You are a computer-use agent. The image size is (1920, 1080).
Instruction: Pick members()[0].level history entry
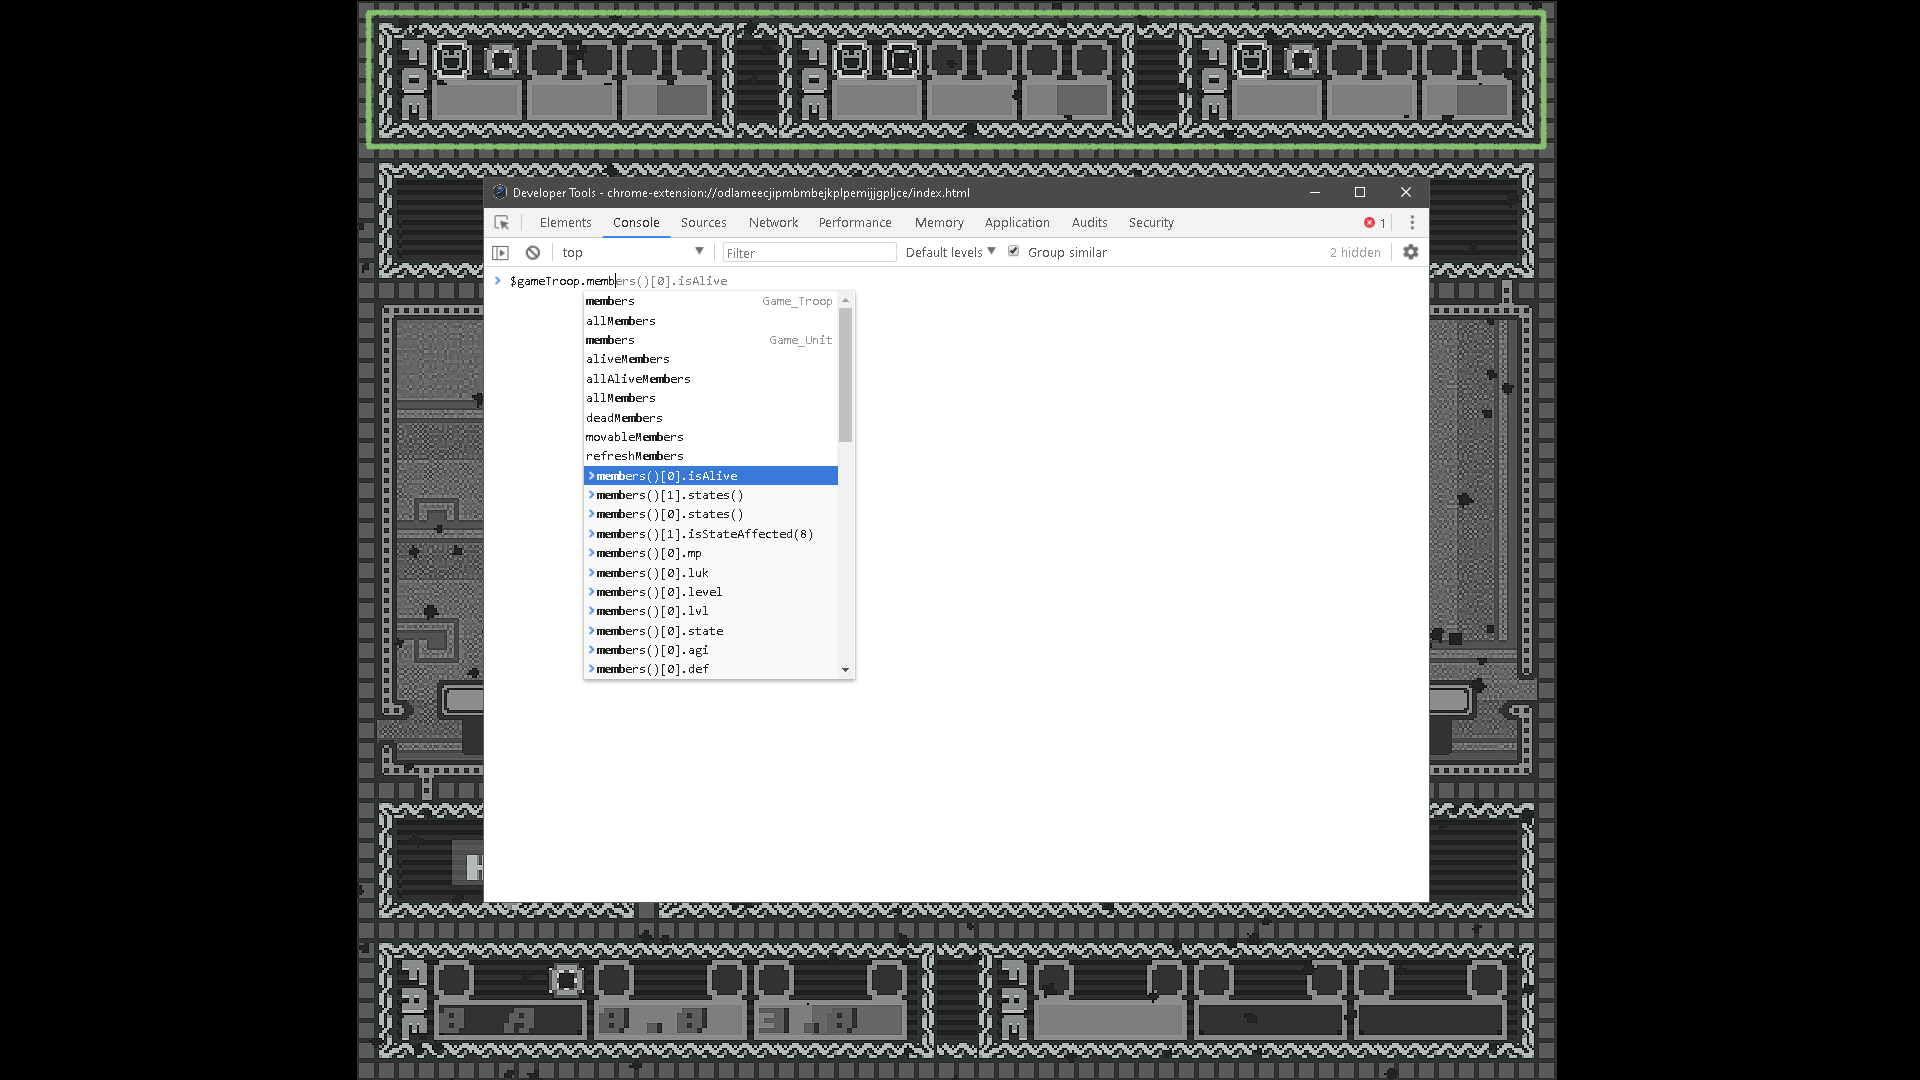click(710, 592)
